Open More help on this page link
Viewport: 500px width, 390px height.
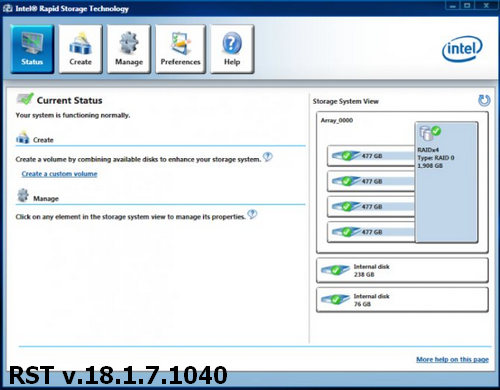(452, 359)
